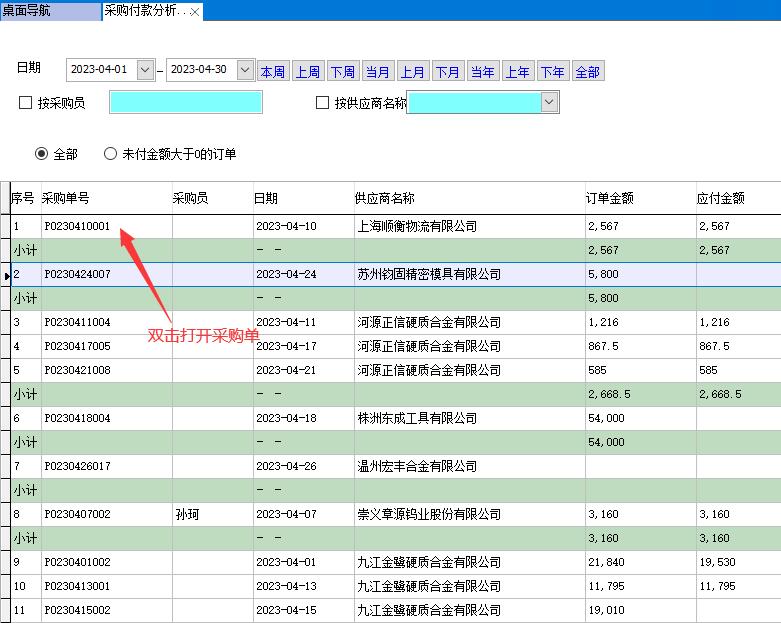Open the end date 2023-04-30 dropdown

245,71
